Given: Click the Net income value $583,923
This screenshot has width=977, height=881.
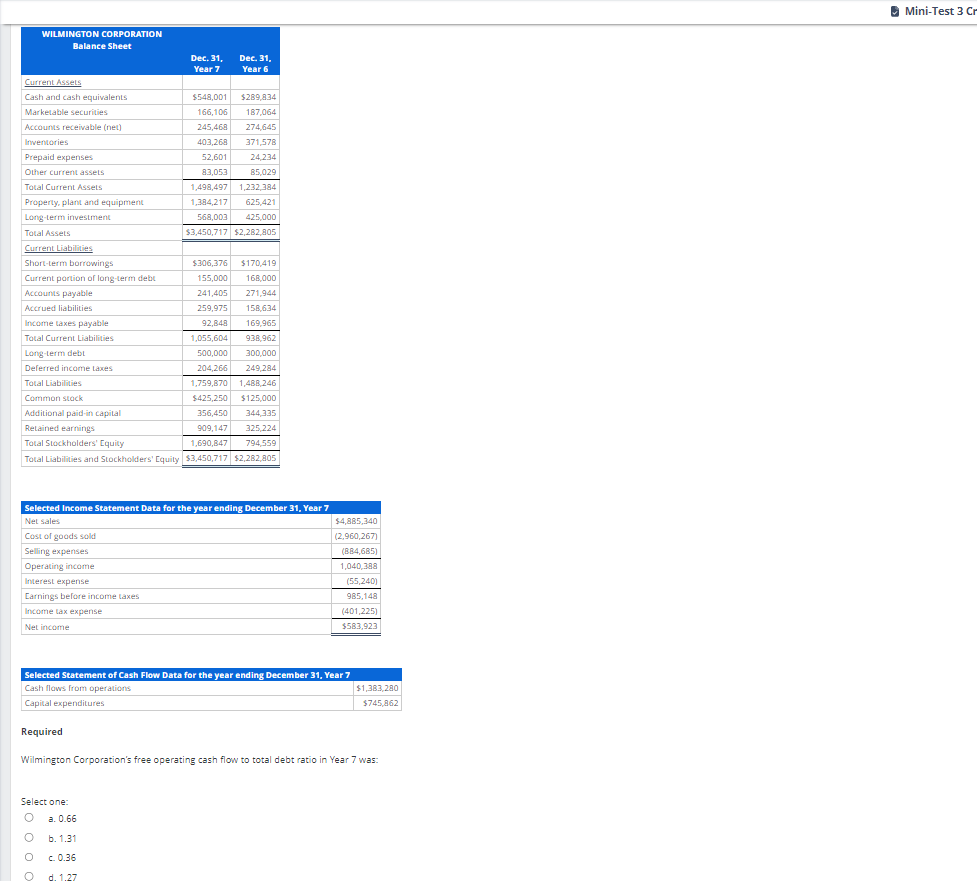Looking at the screenshot, I should click(358, 626).
